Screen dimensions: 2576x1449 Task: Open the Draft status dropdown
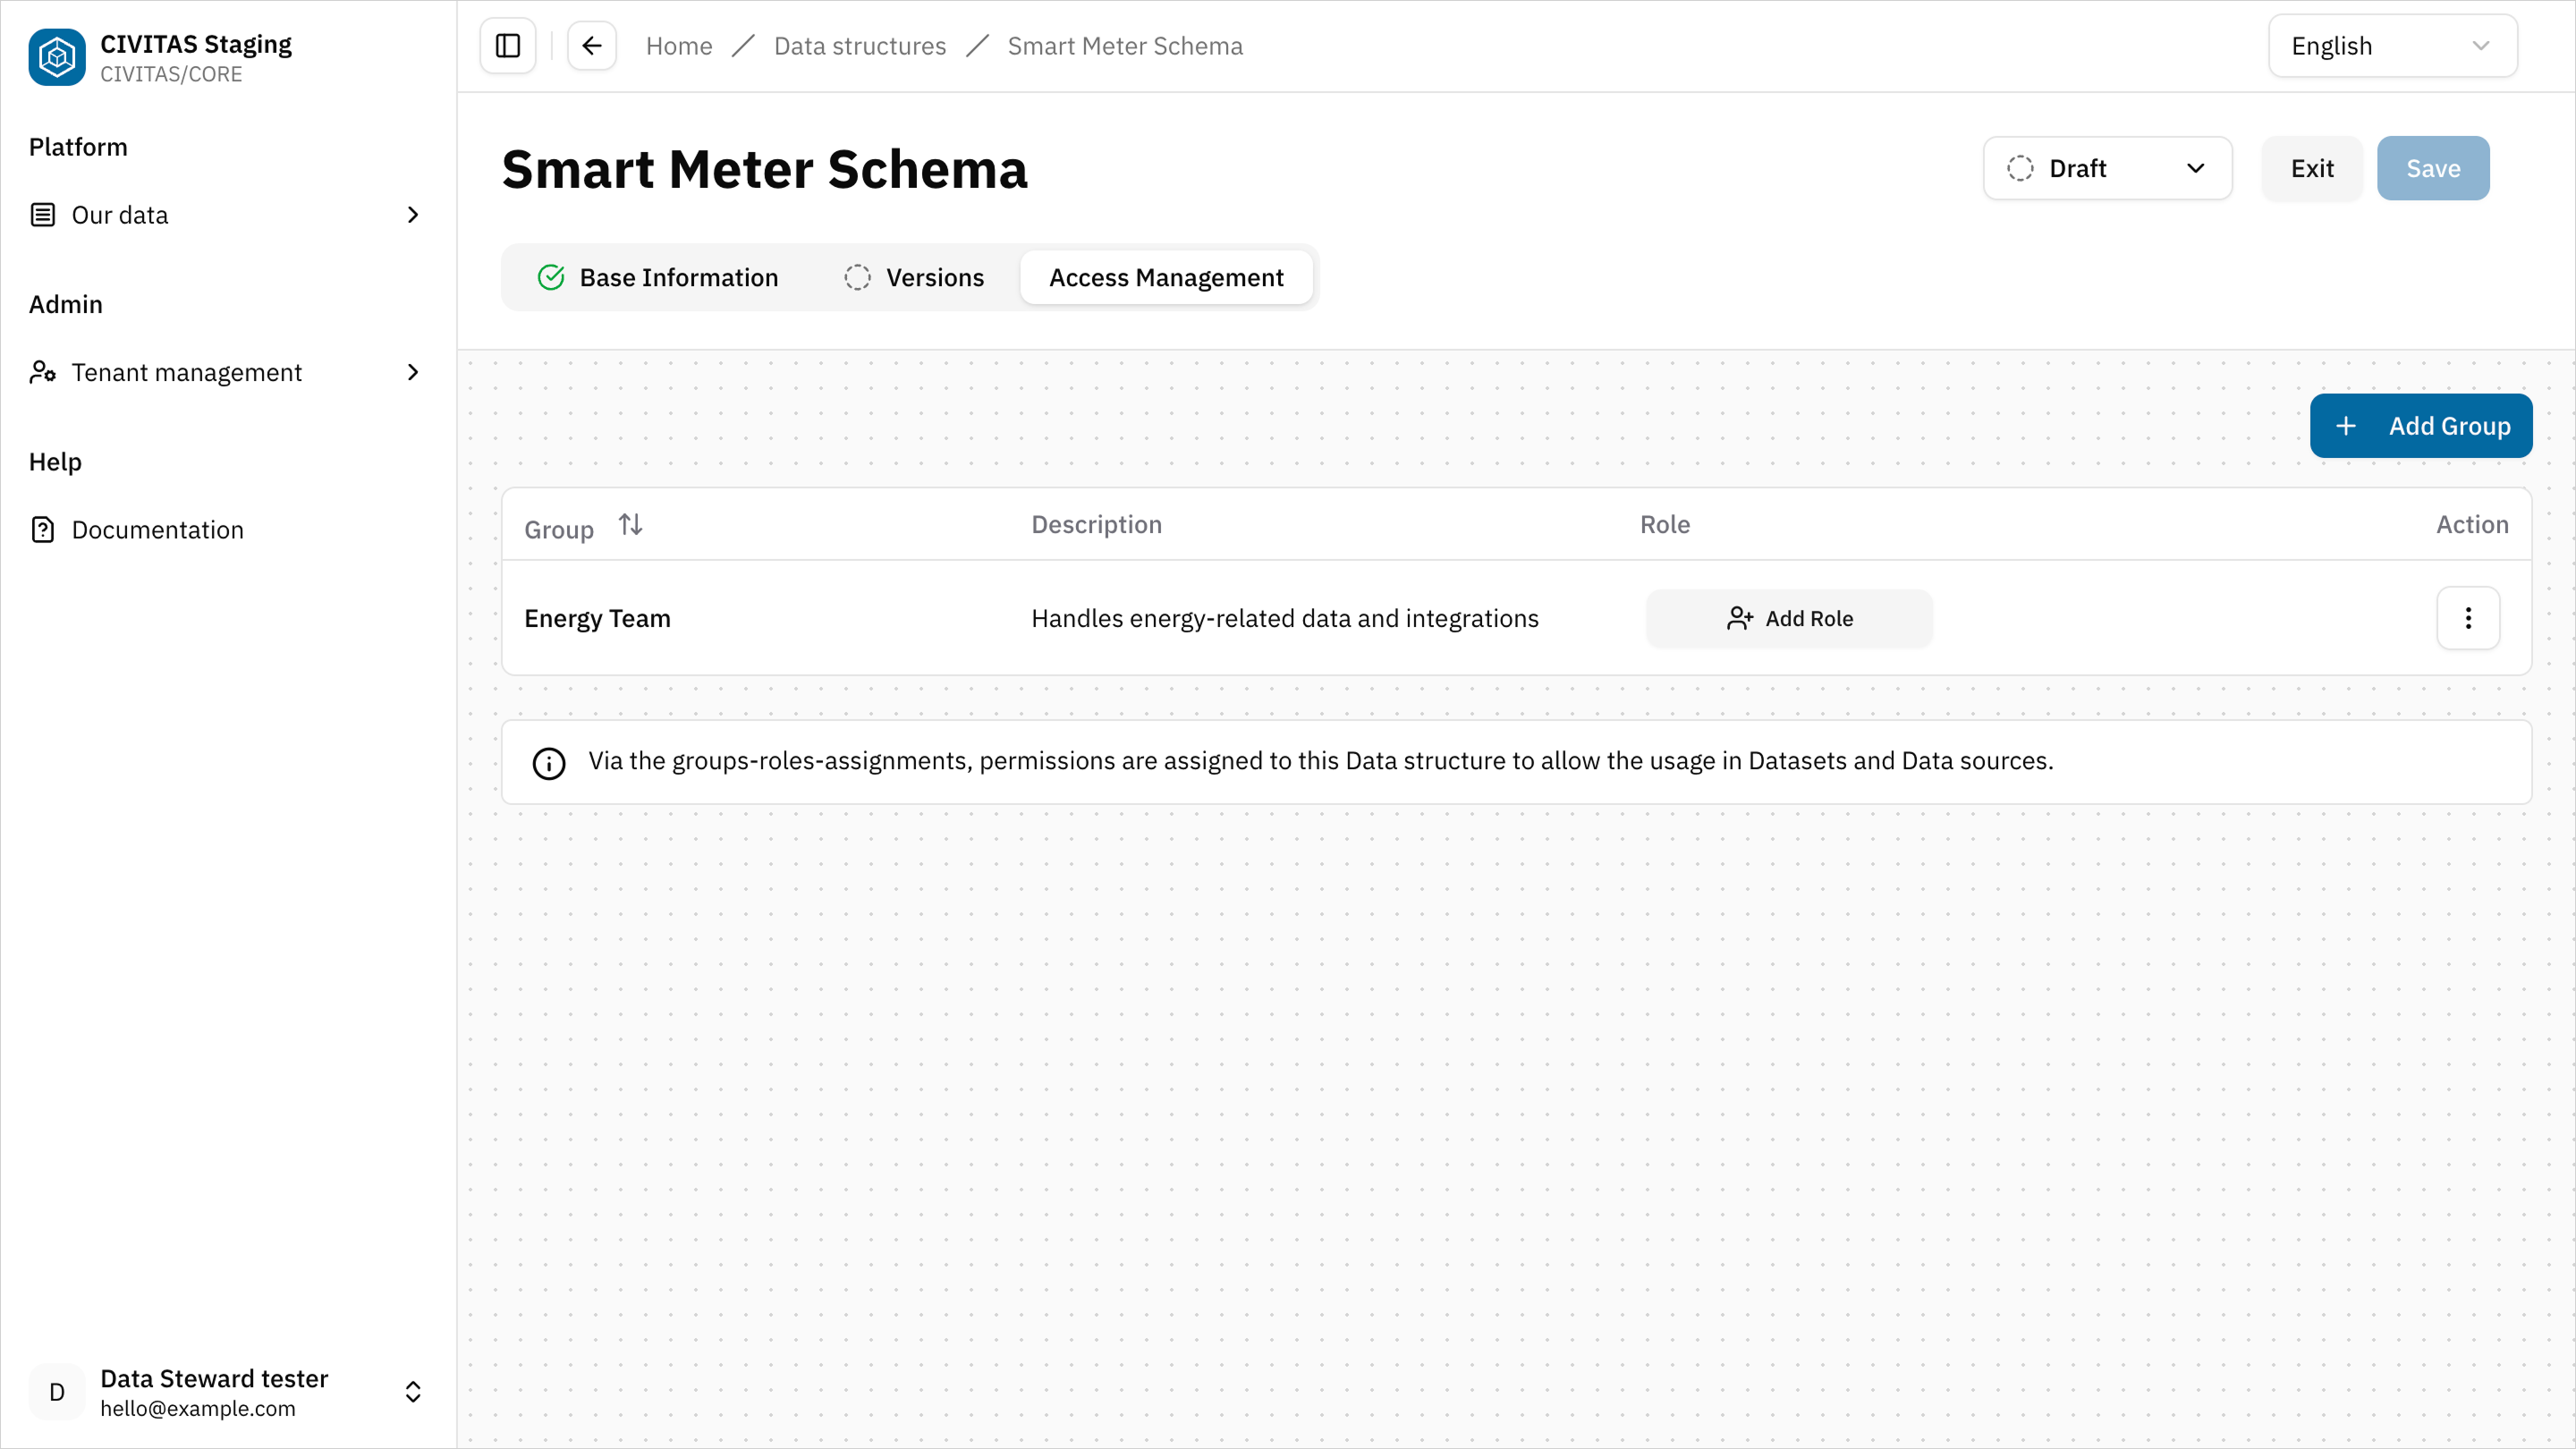[2107, 168]
